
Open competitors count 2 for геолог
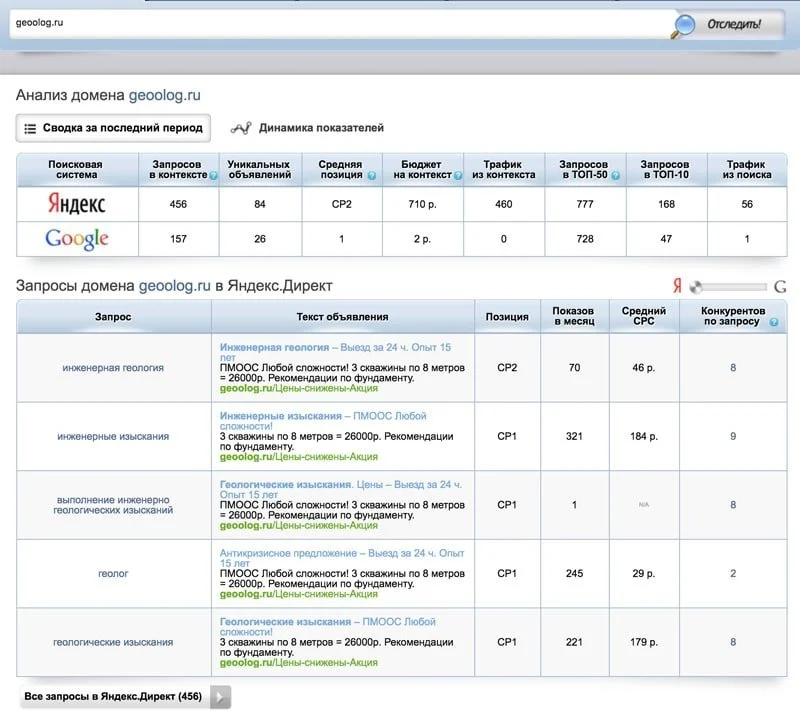pos(733,574)
